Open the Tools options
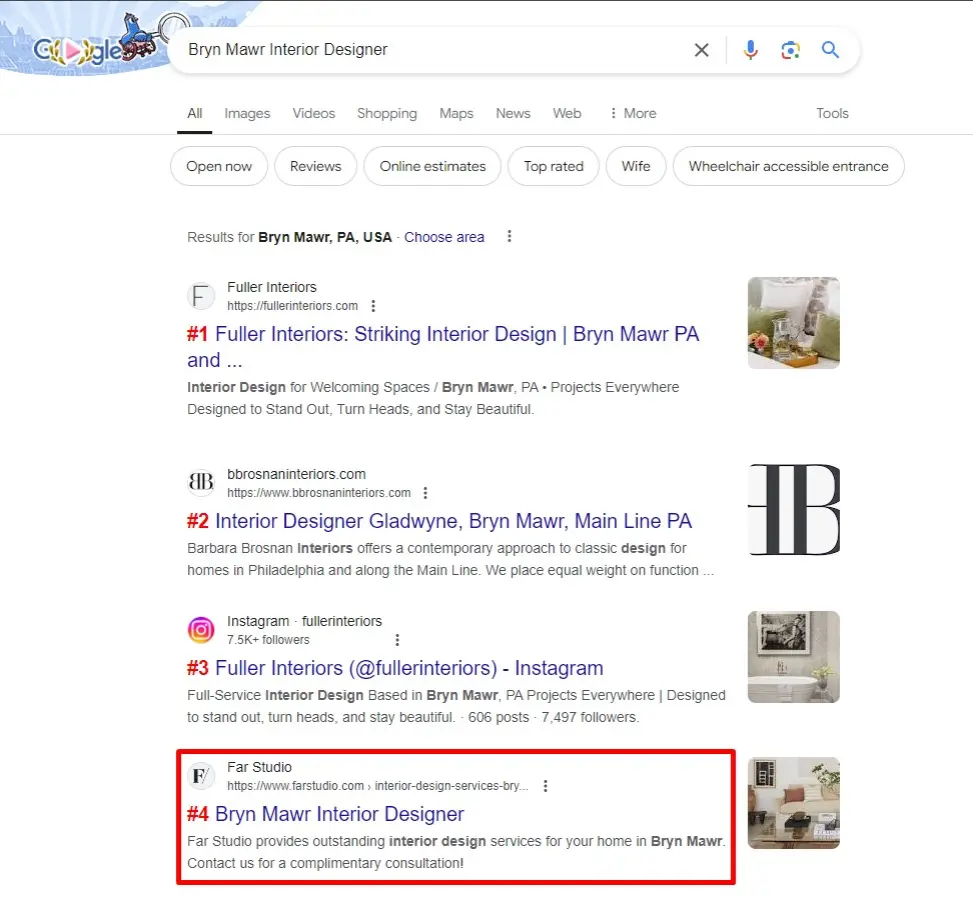The width and height of the screenshot is (973, 902). coord(831,113)
